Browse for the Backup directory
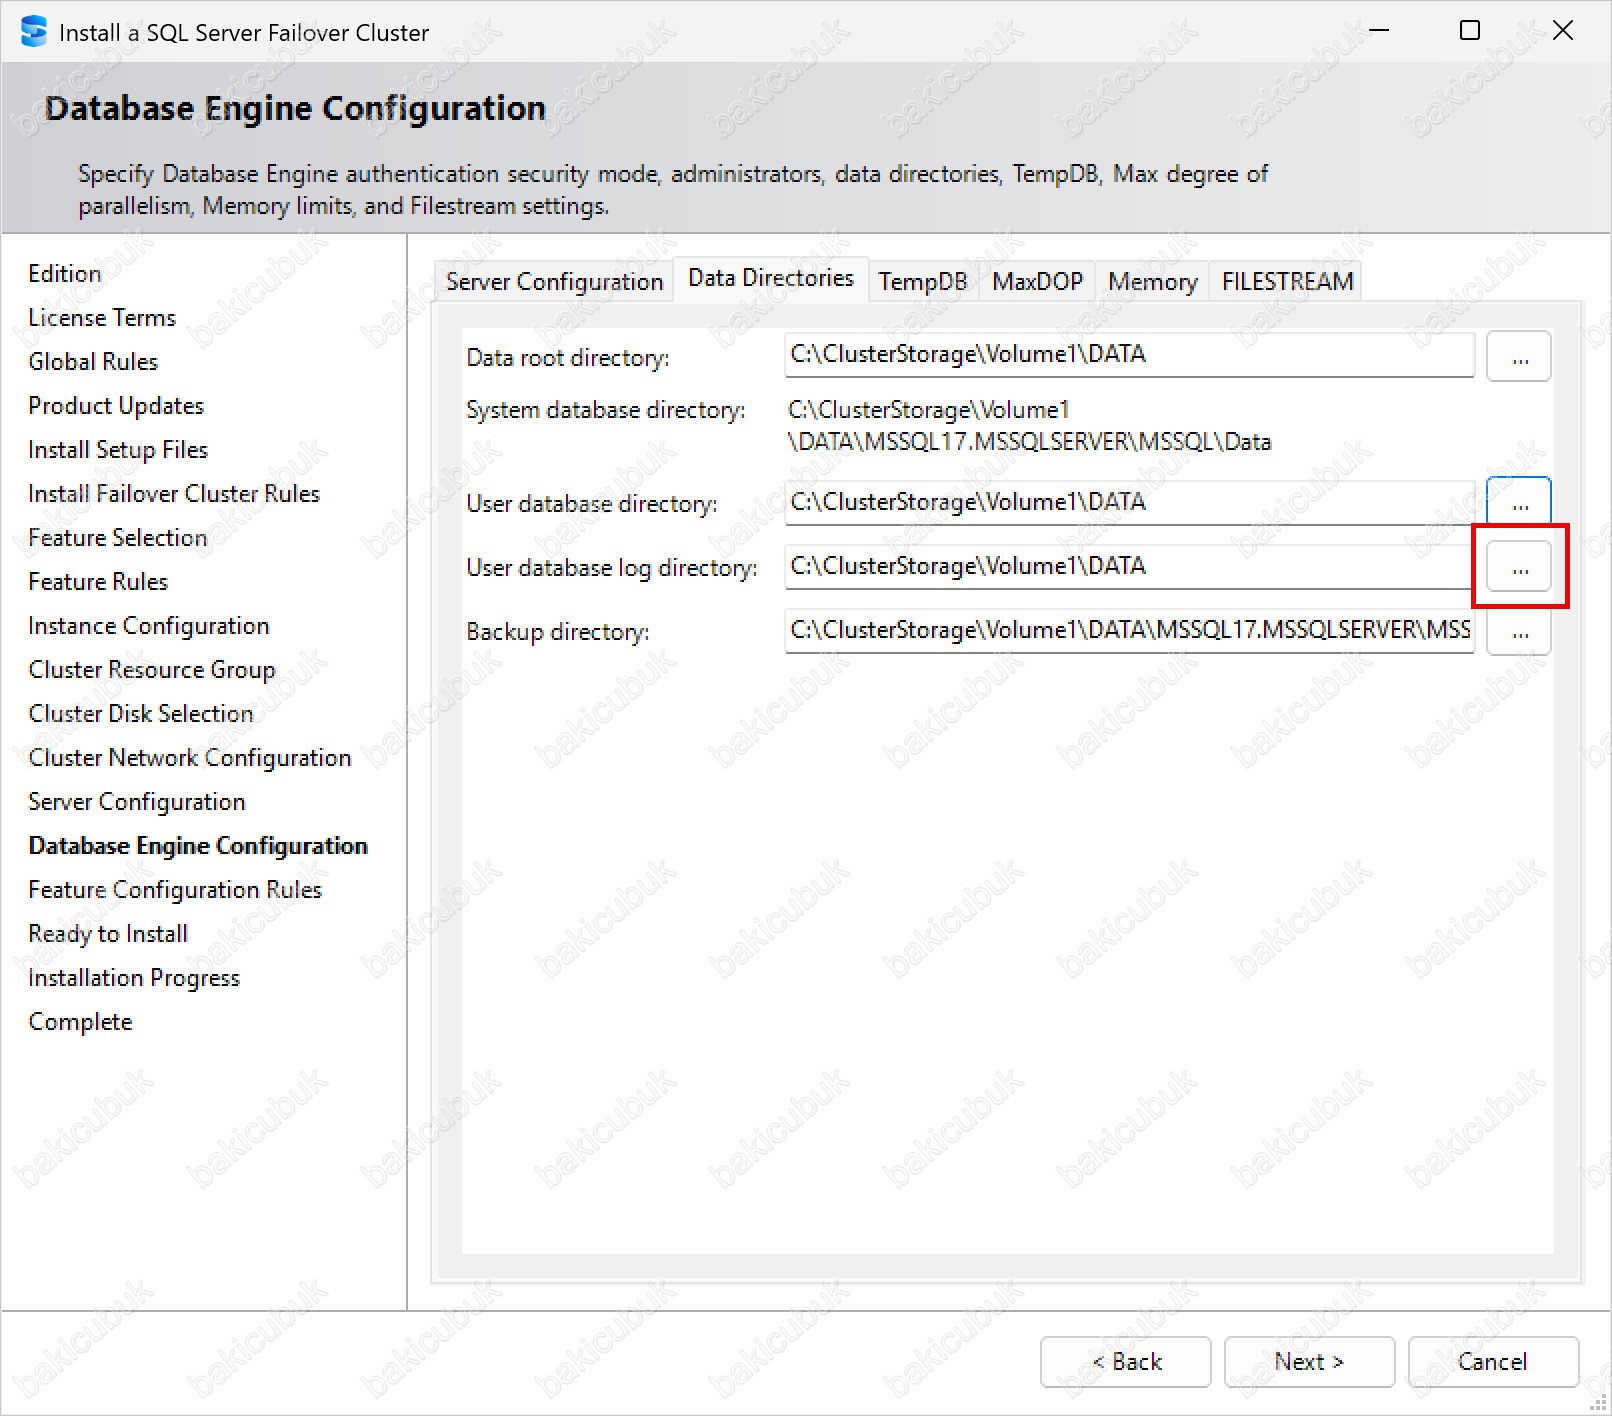 tap(1518, 633)
